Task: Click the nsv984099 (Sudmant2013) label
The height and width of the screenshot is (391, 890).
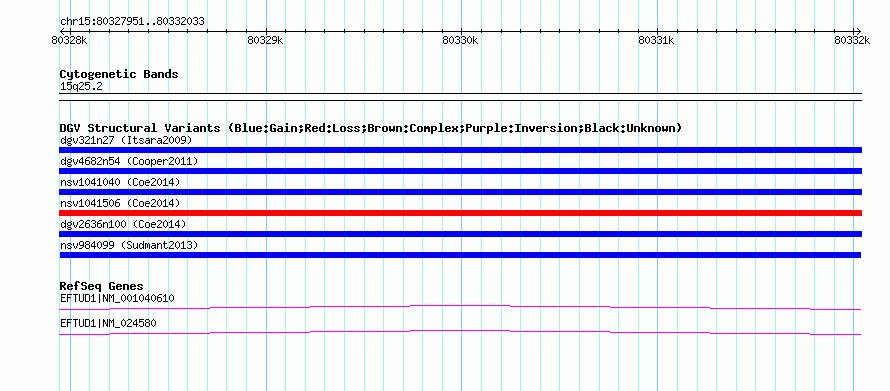Action: coord(129,245)
